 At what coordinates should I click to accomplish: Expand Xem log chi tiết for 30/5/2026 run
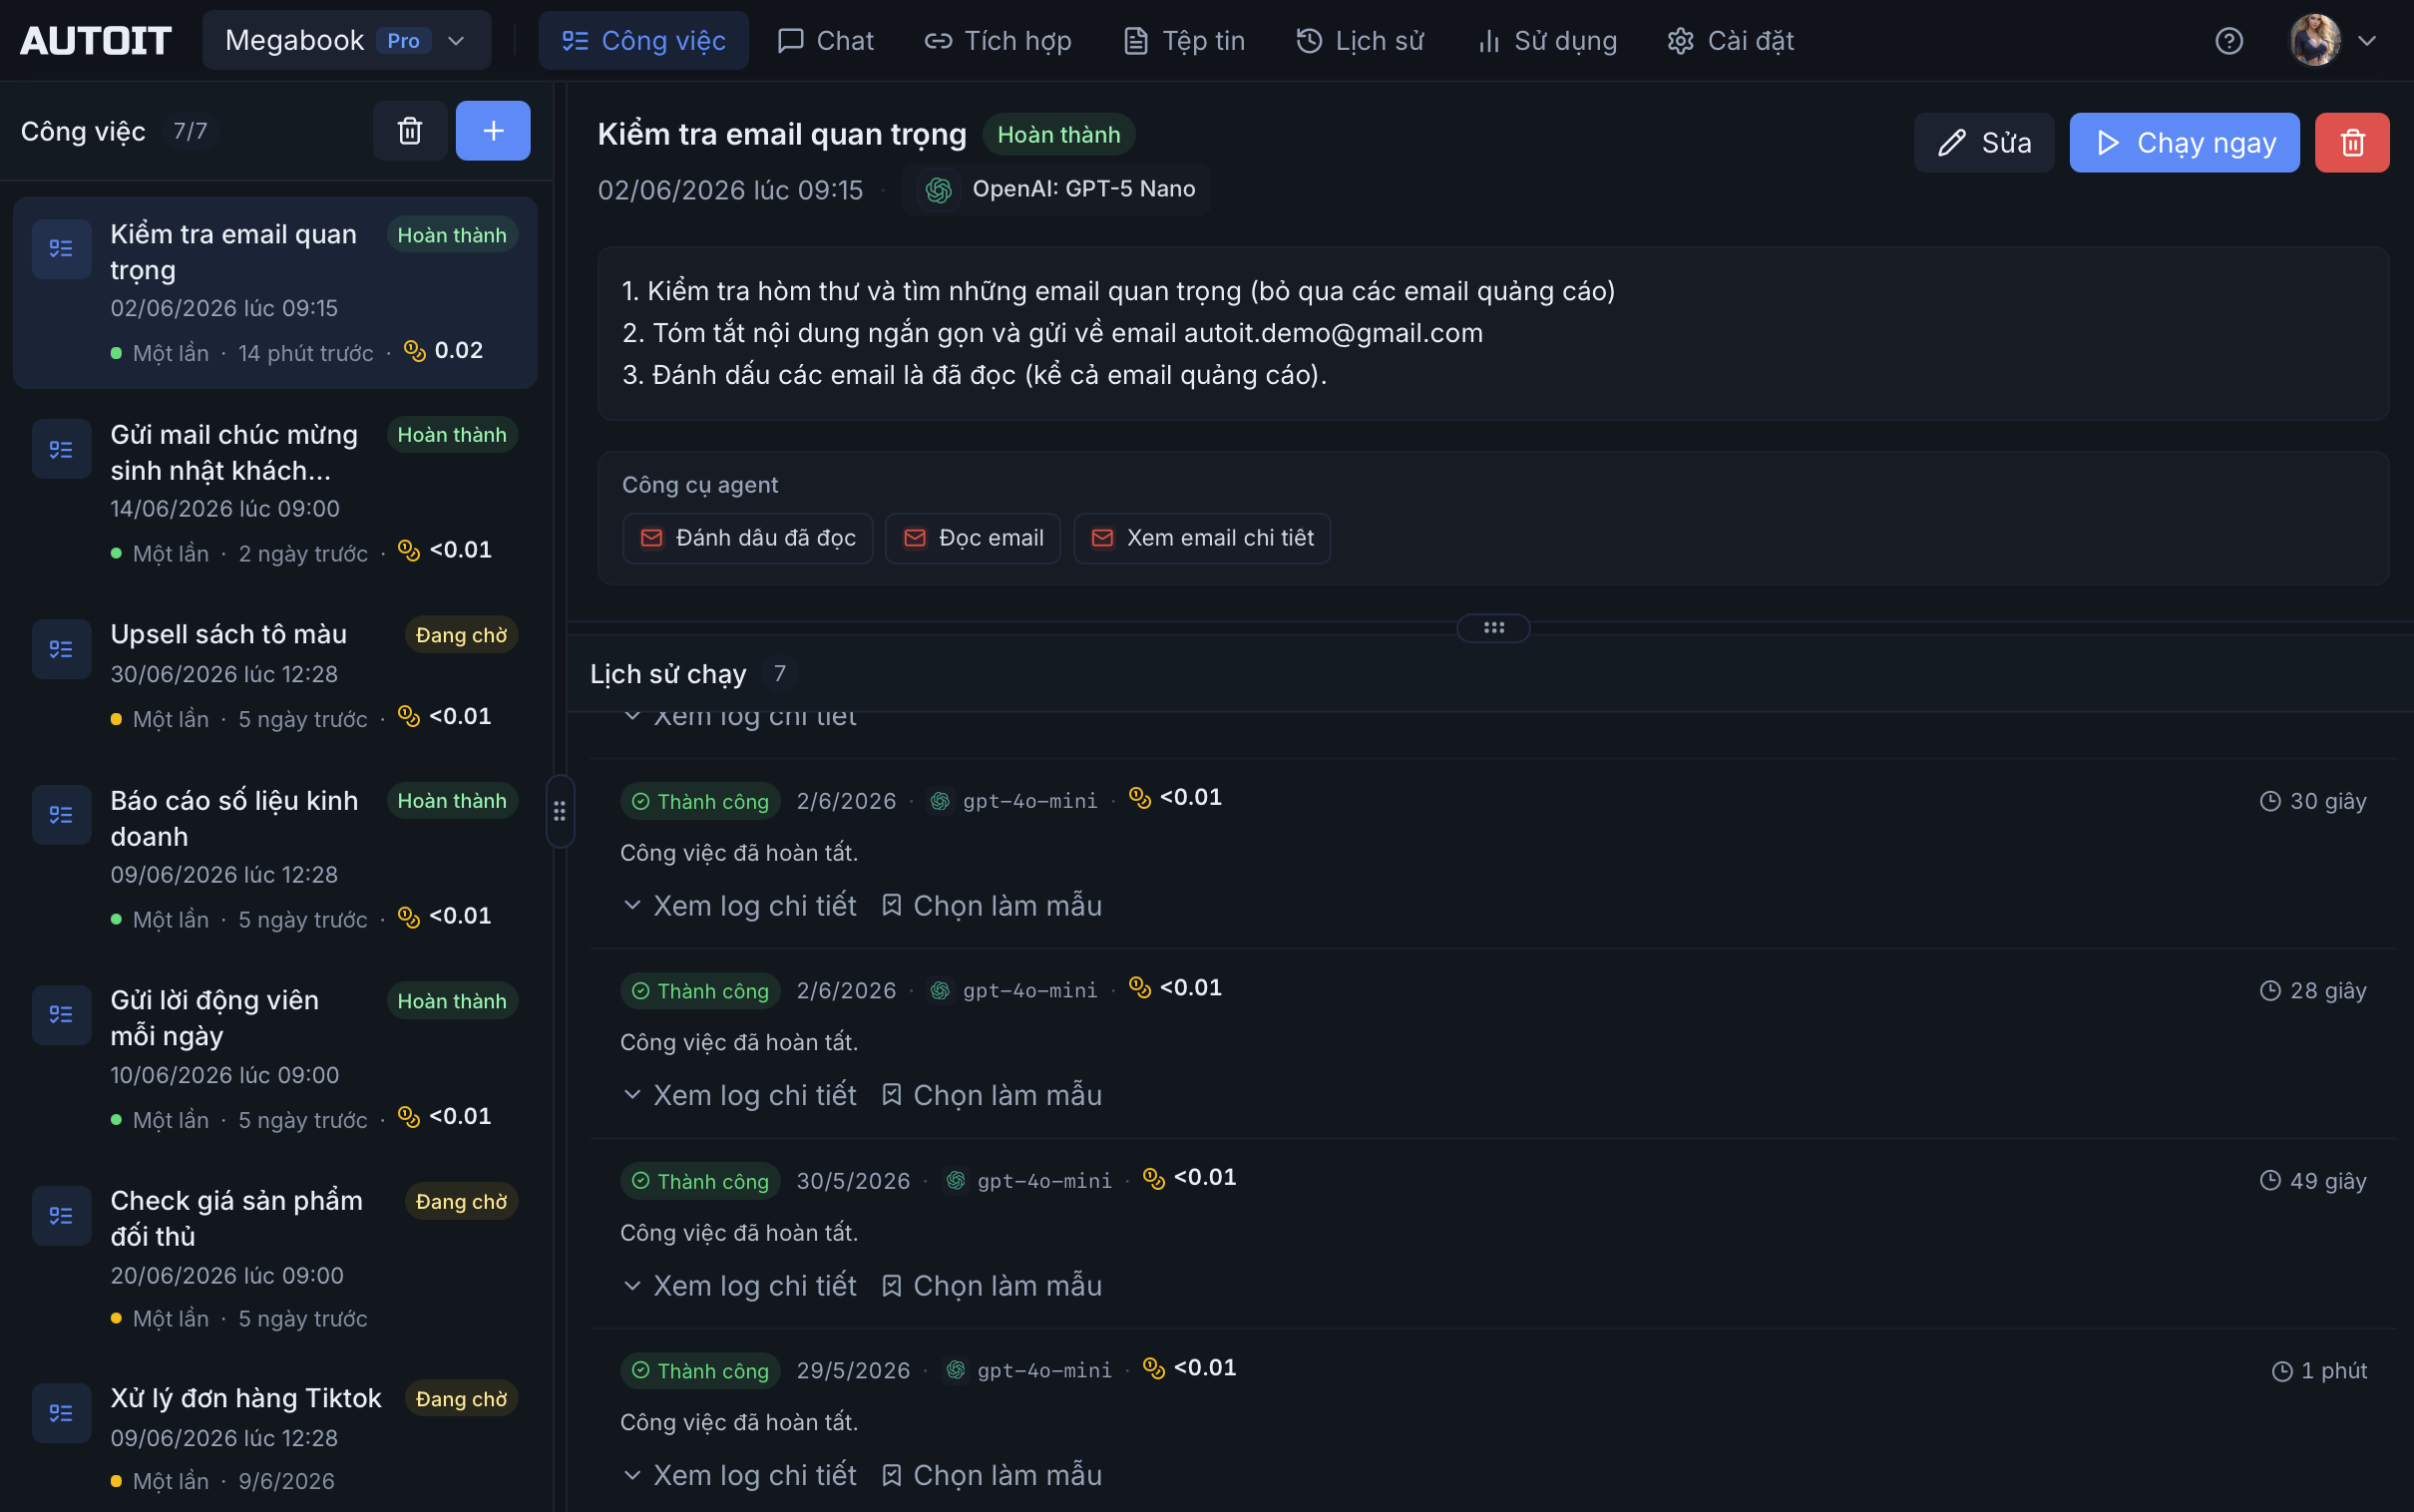click(739, 1285)
